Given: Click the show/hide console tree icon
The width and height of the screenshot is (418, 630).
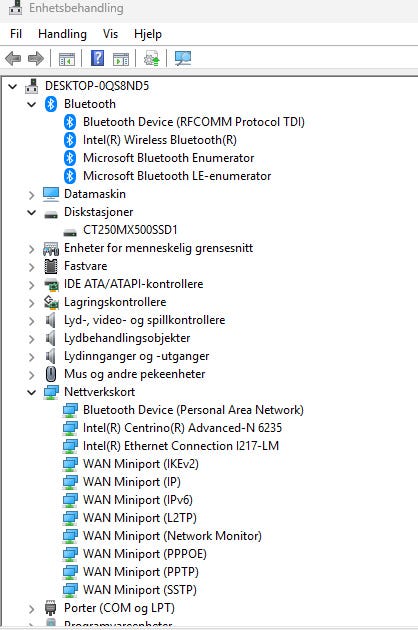Looking at the screenshot, I should point(67,59).
